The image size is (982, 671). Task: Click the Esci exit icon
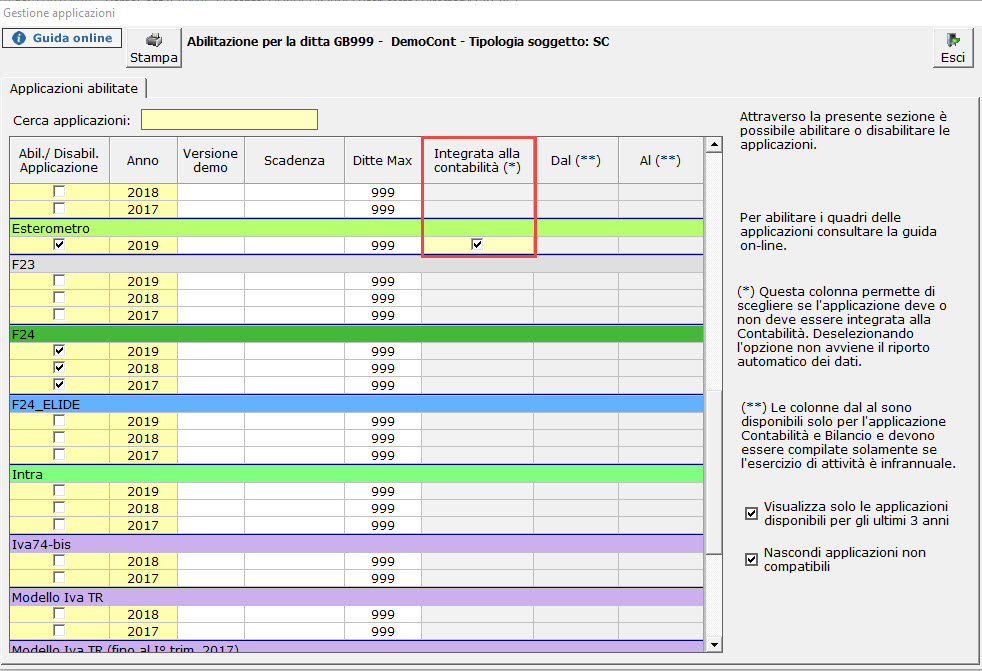click(x=953, y=41)
